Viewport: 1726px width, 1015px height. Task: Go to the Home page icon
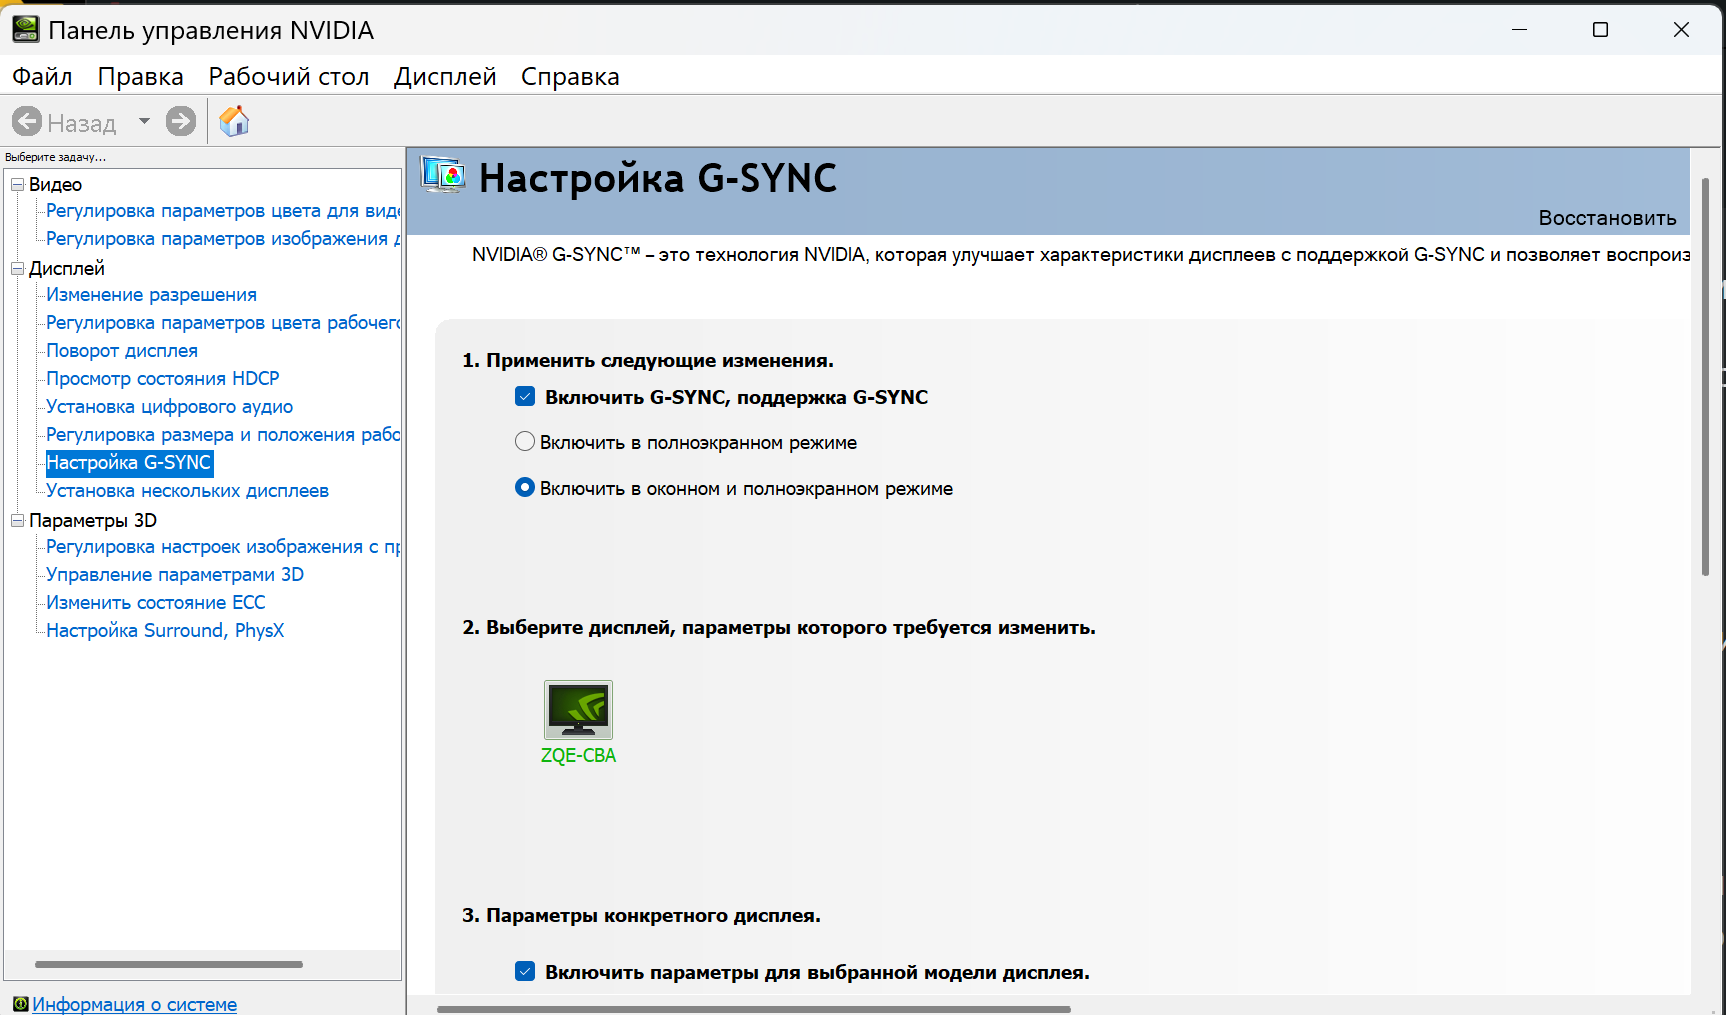pos(234,122)
